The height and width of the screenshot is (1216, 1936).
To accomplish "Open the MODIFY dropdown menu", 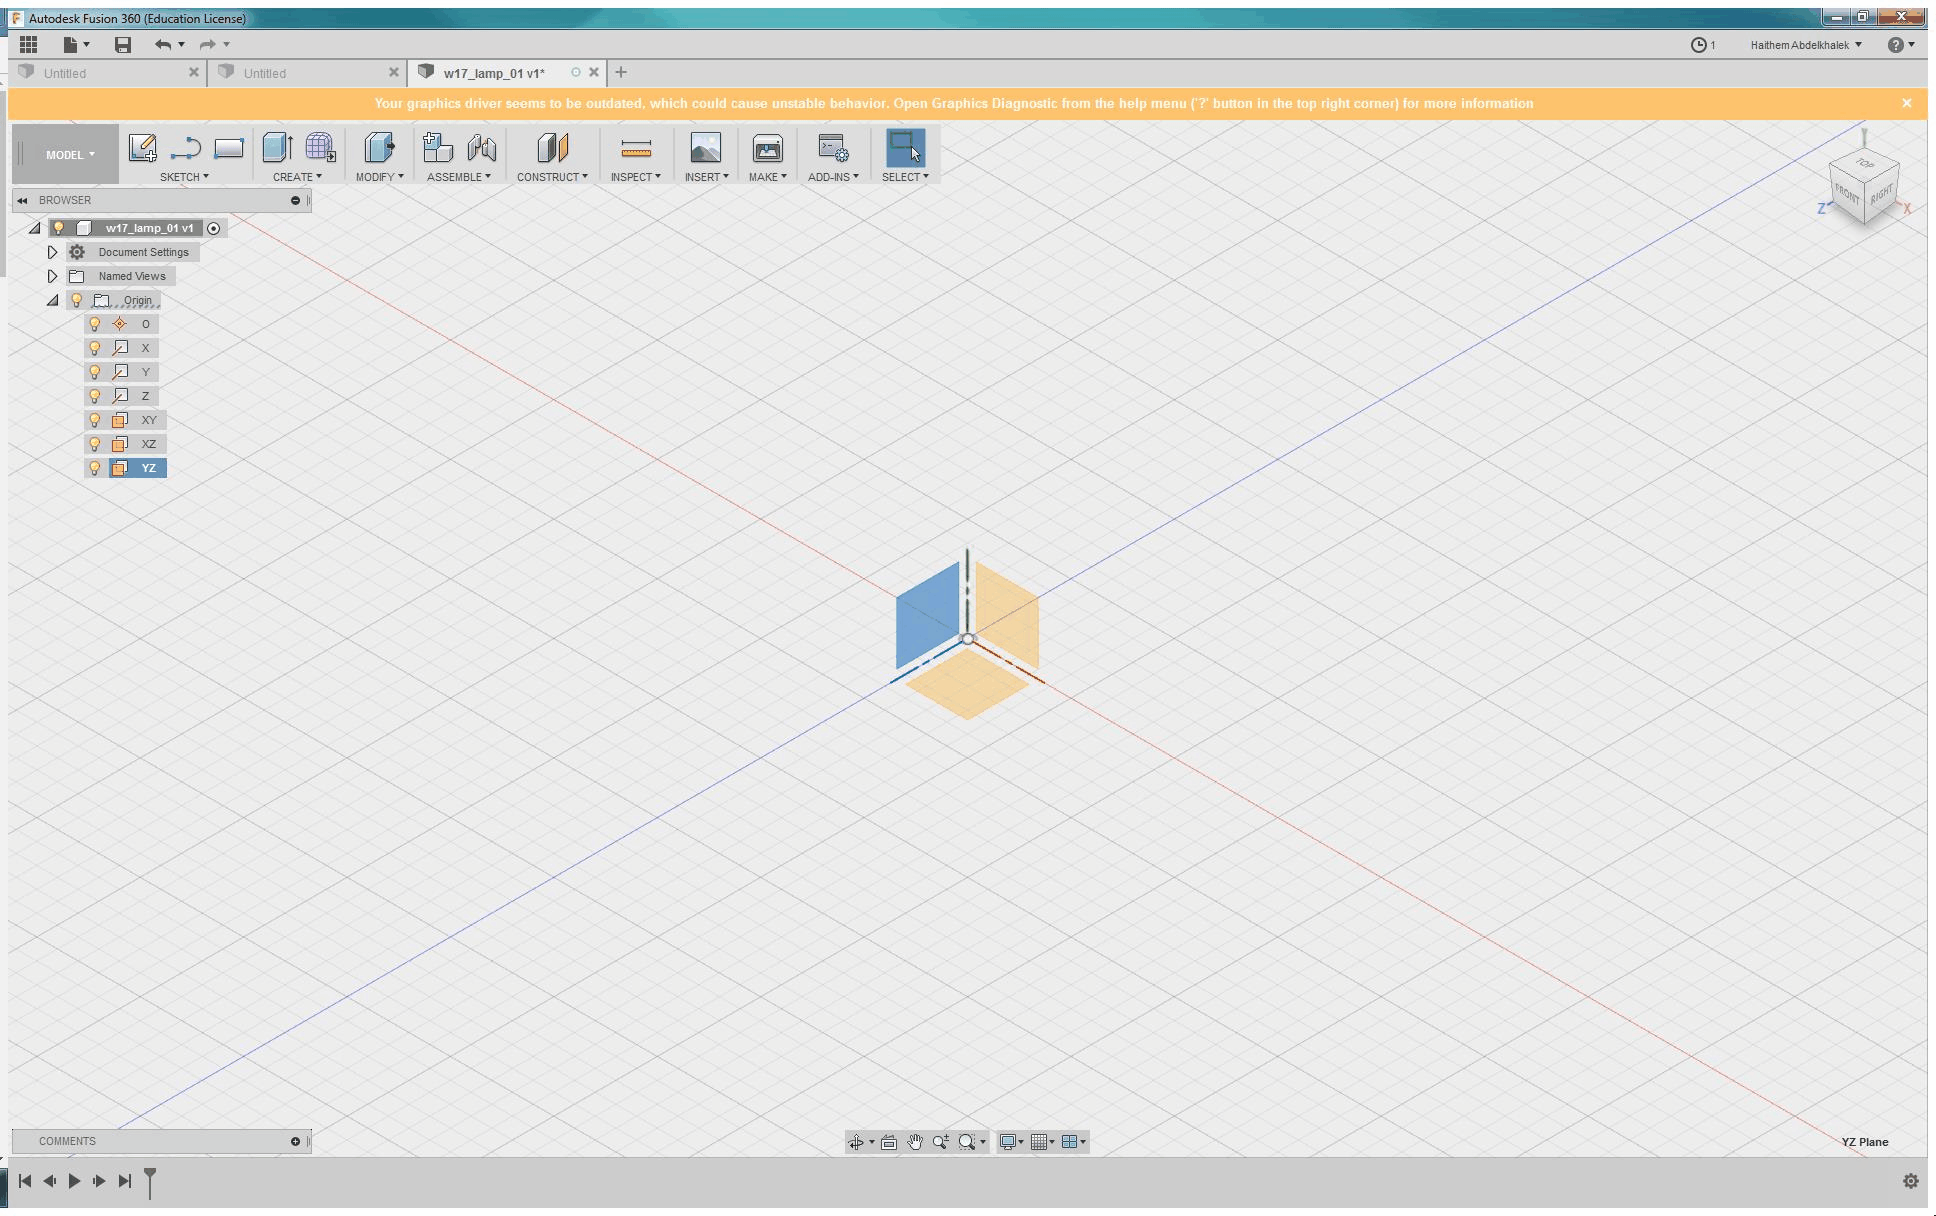I will click(380, 177).
